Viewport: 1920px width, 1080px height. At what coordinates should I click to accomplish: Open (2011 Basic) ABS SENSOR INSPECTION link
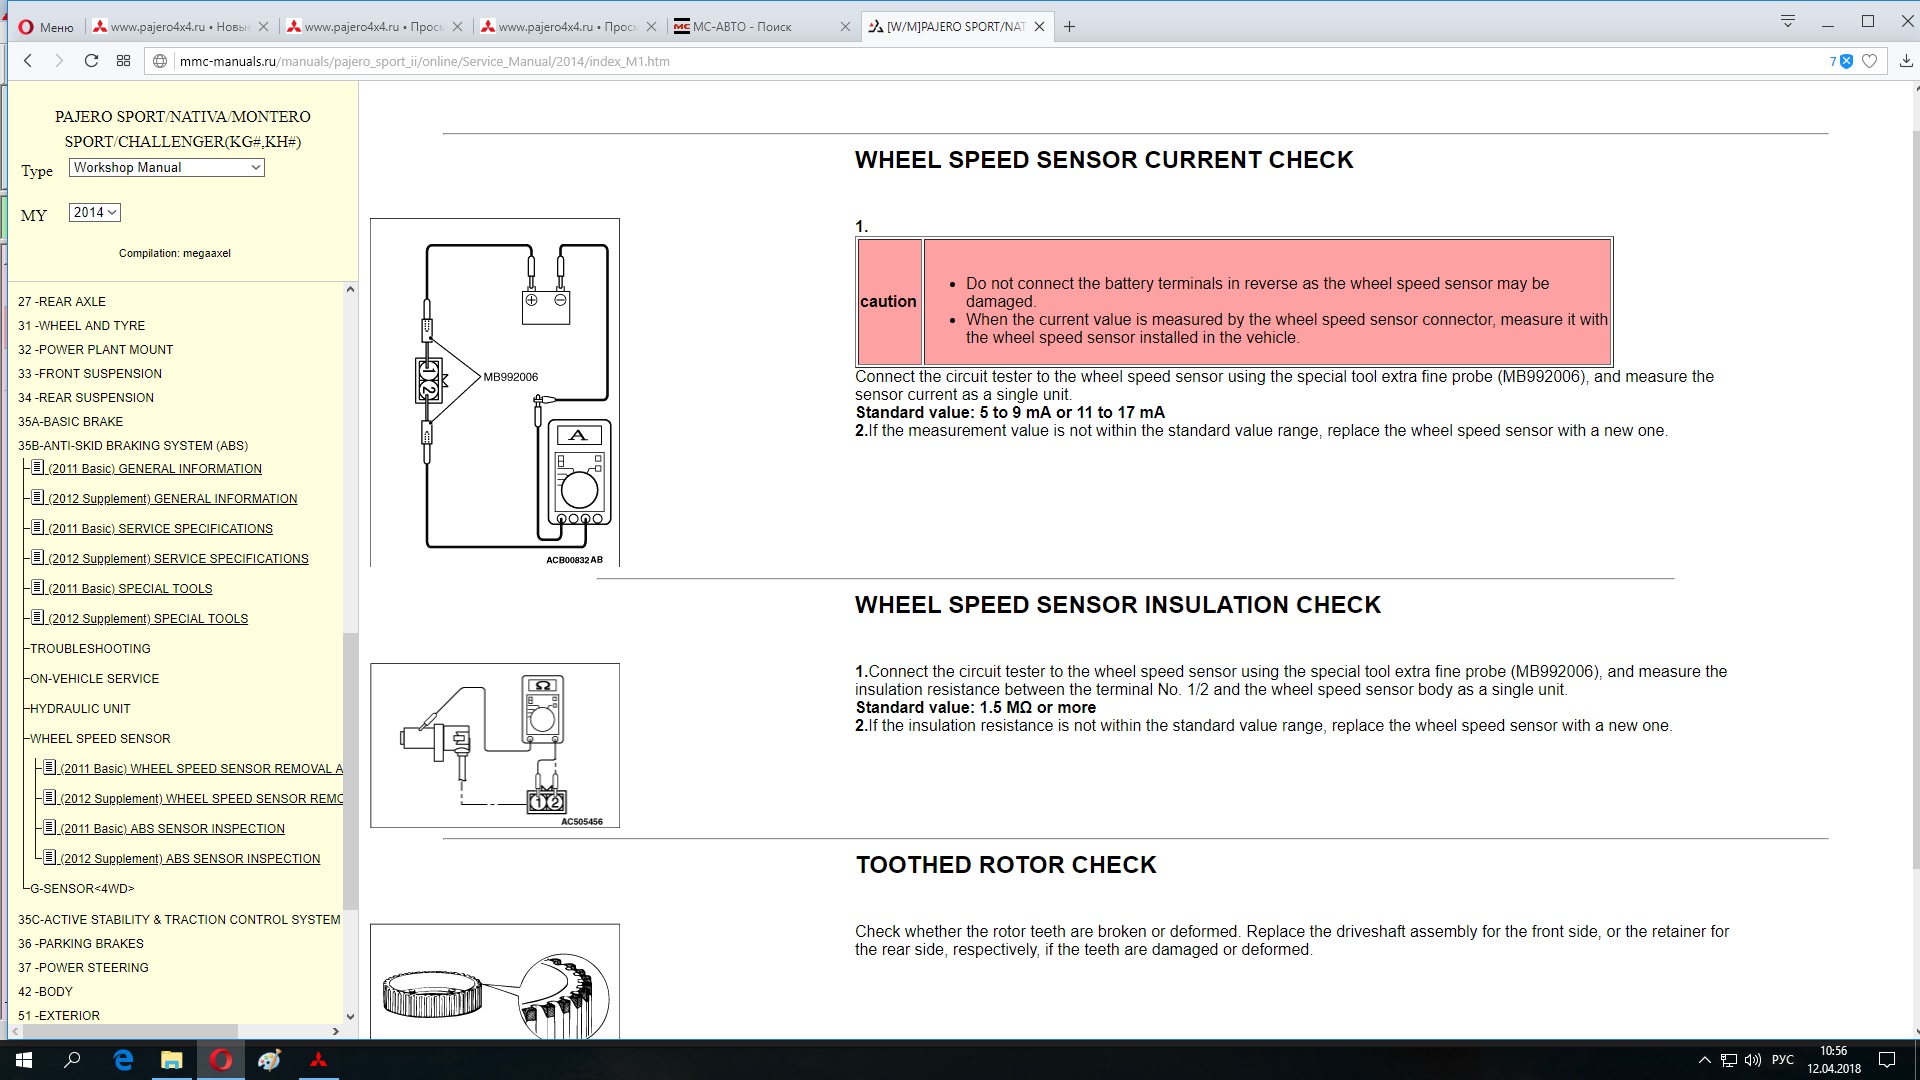tap(172, 829)
